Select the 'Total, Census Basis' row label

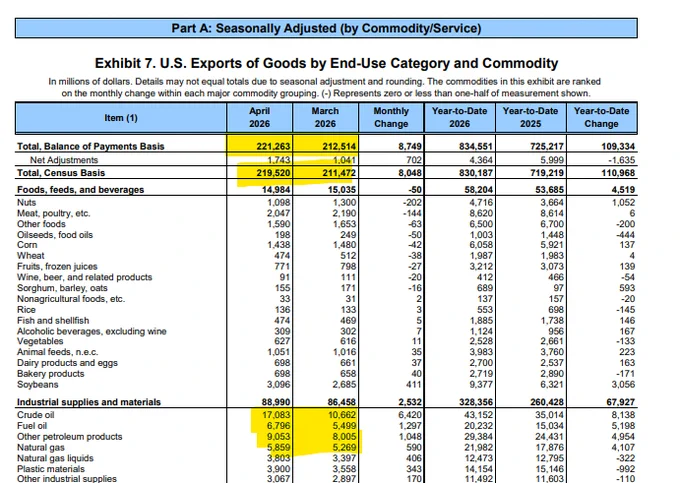pos(61,173)
